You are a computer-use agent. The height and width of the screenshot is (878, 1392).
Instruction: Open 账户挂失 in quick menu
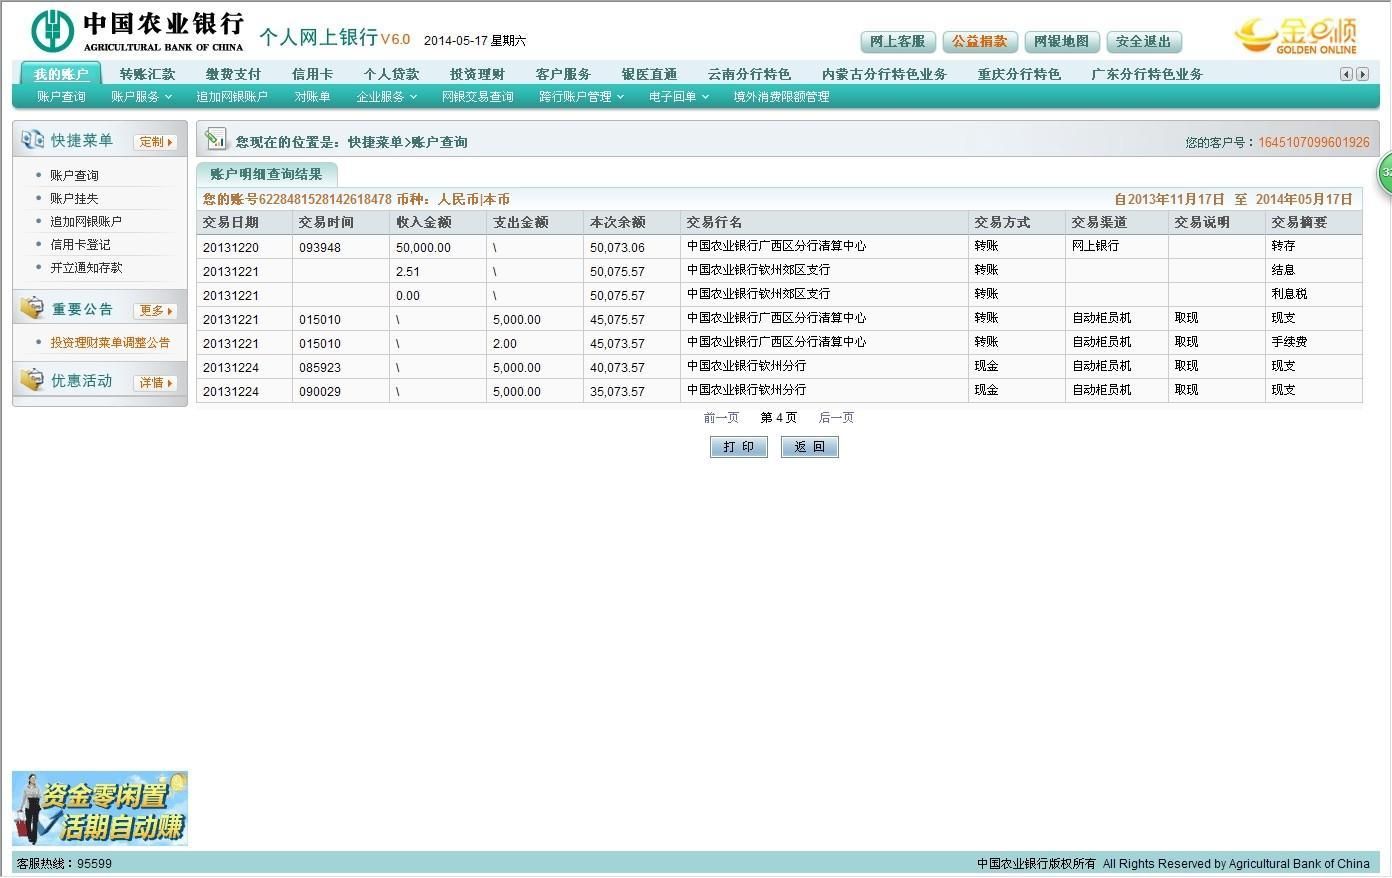[74, 199]
